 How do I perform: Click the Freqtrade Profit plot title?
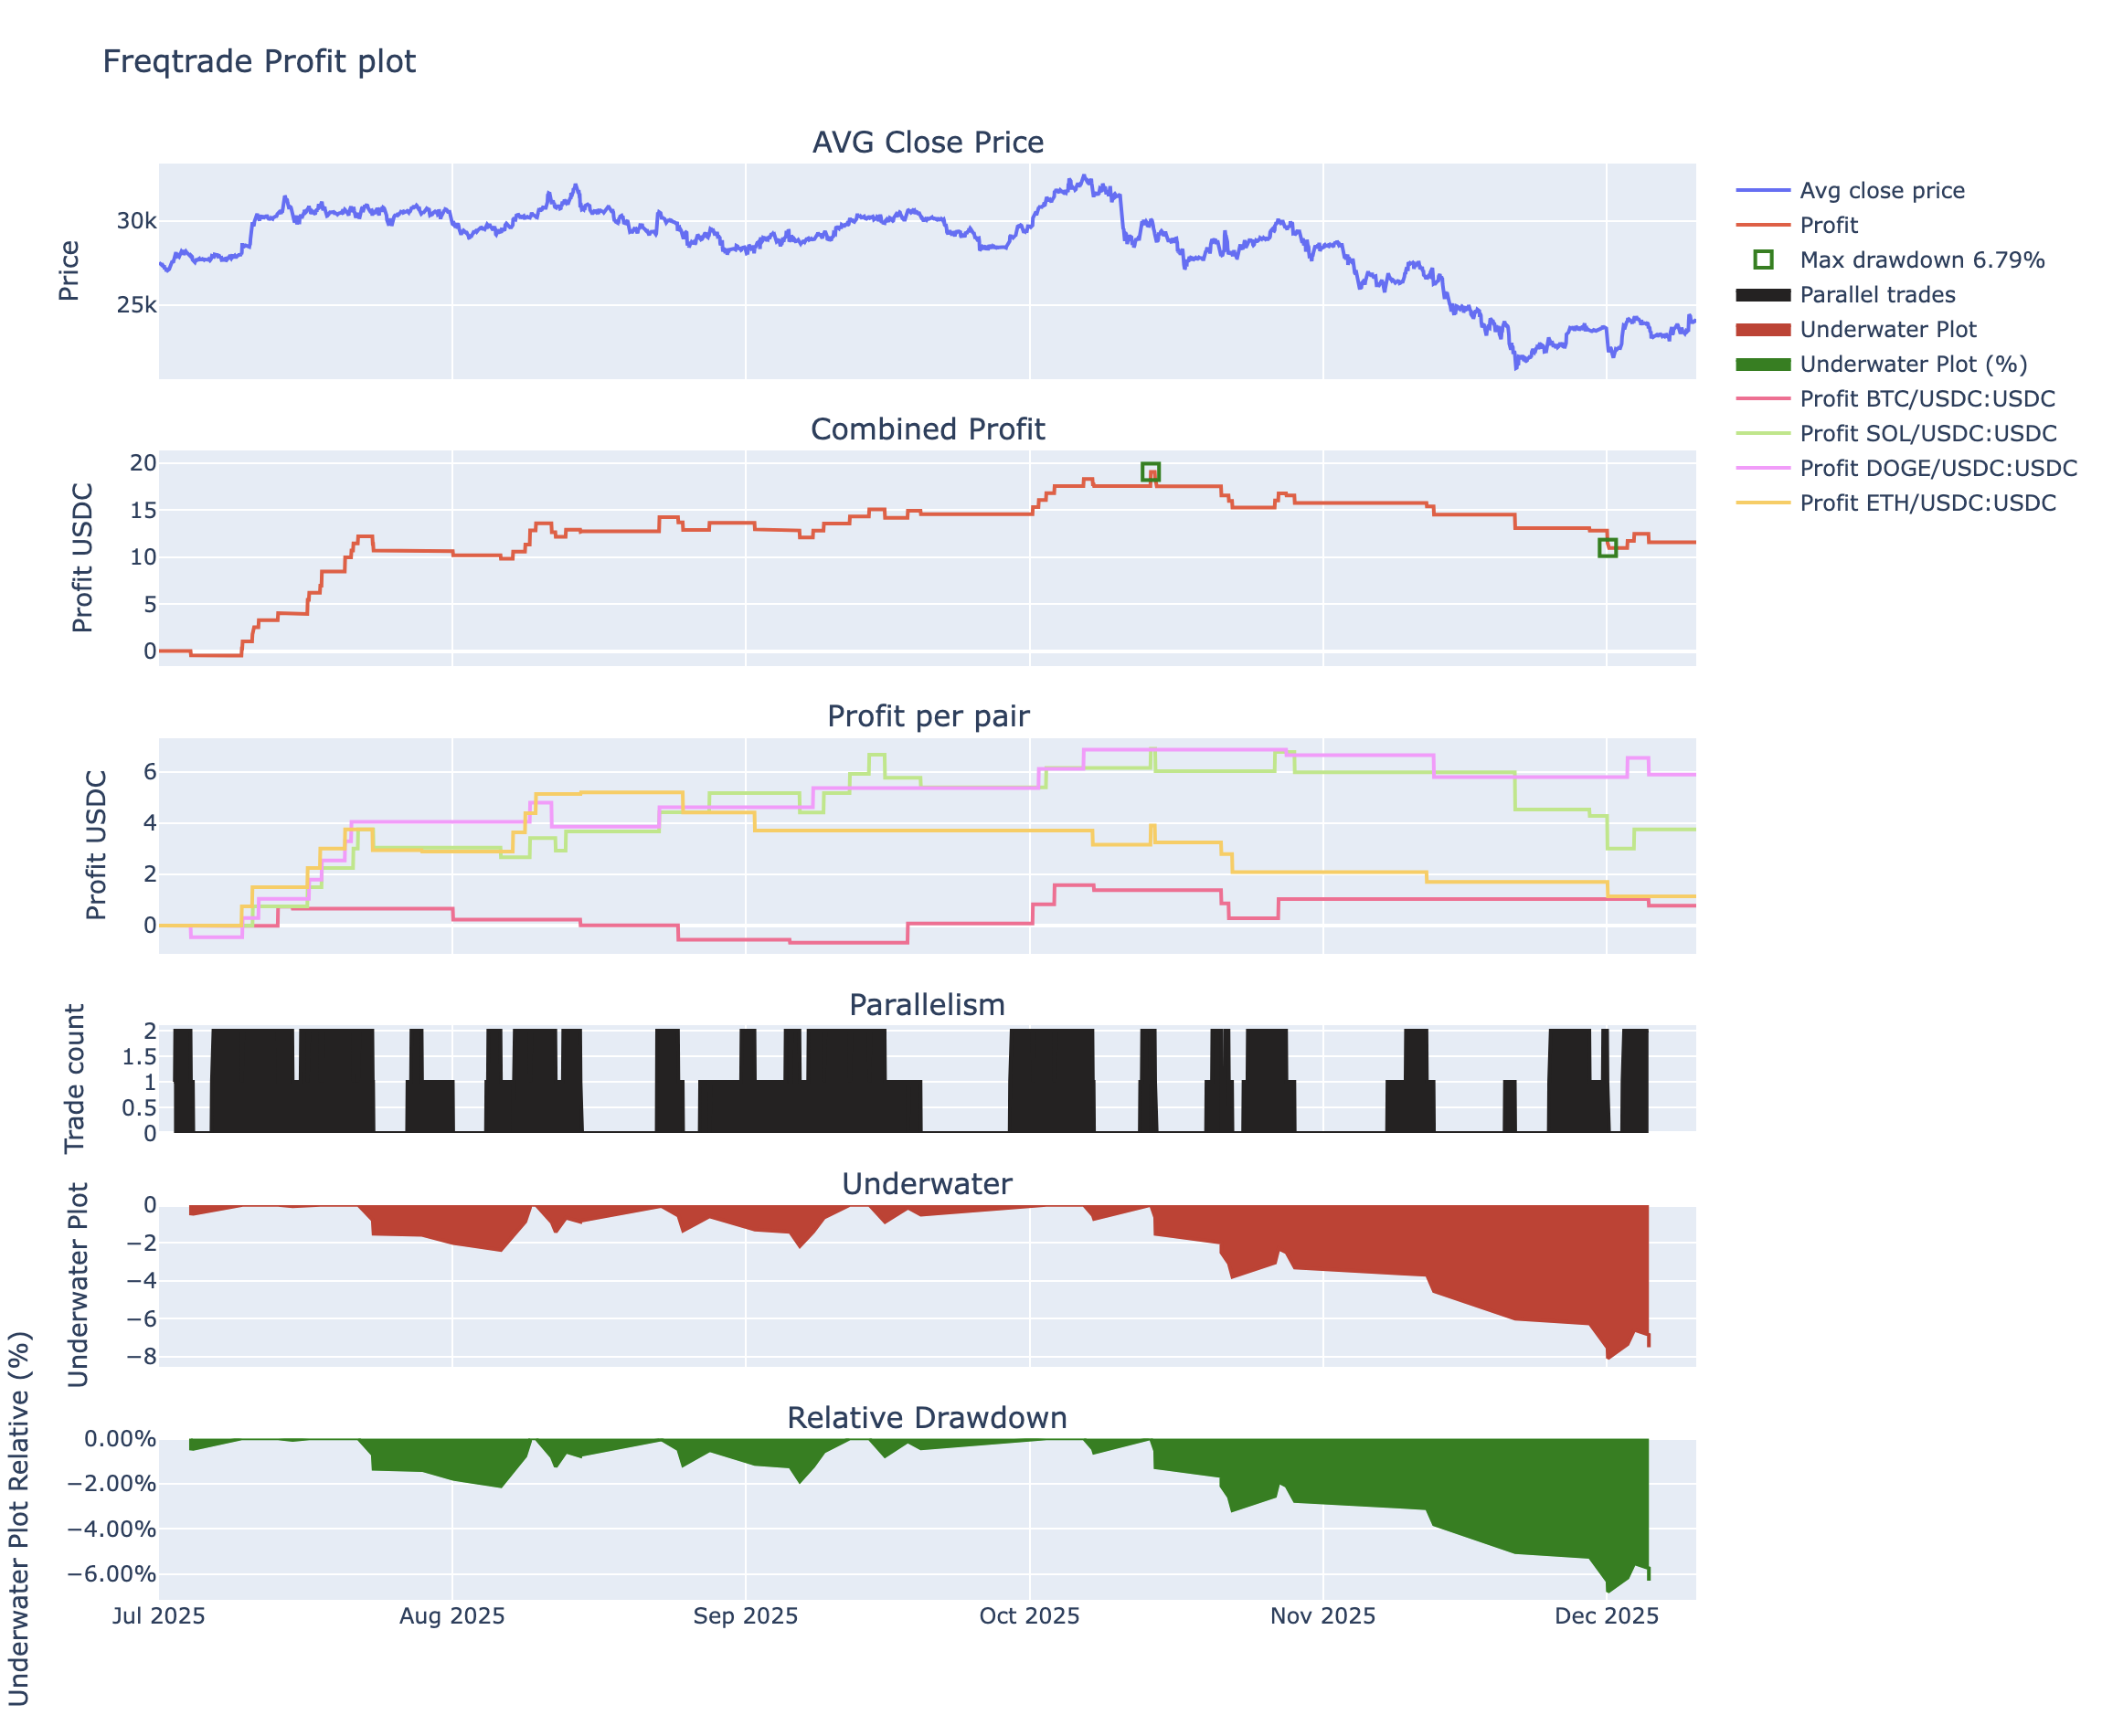pos(259,62)
